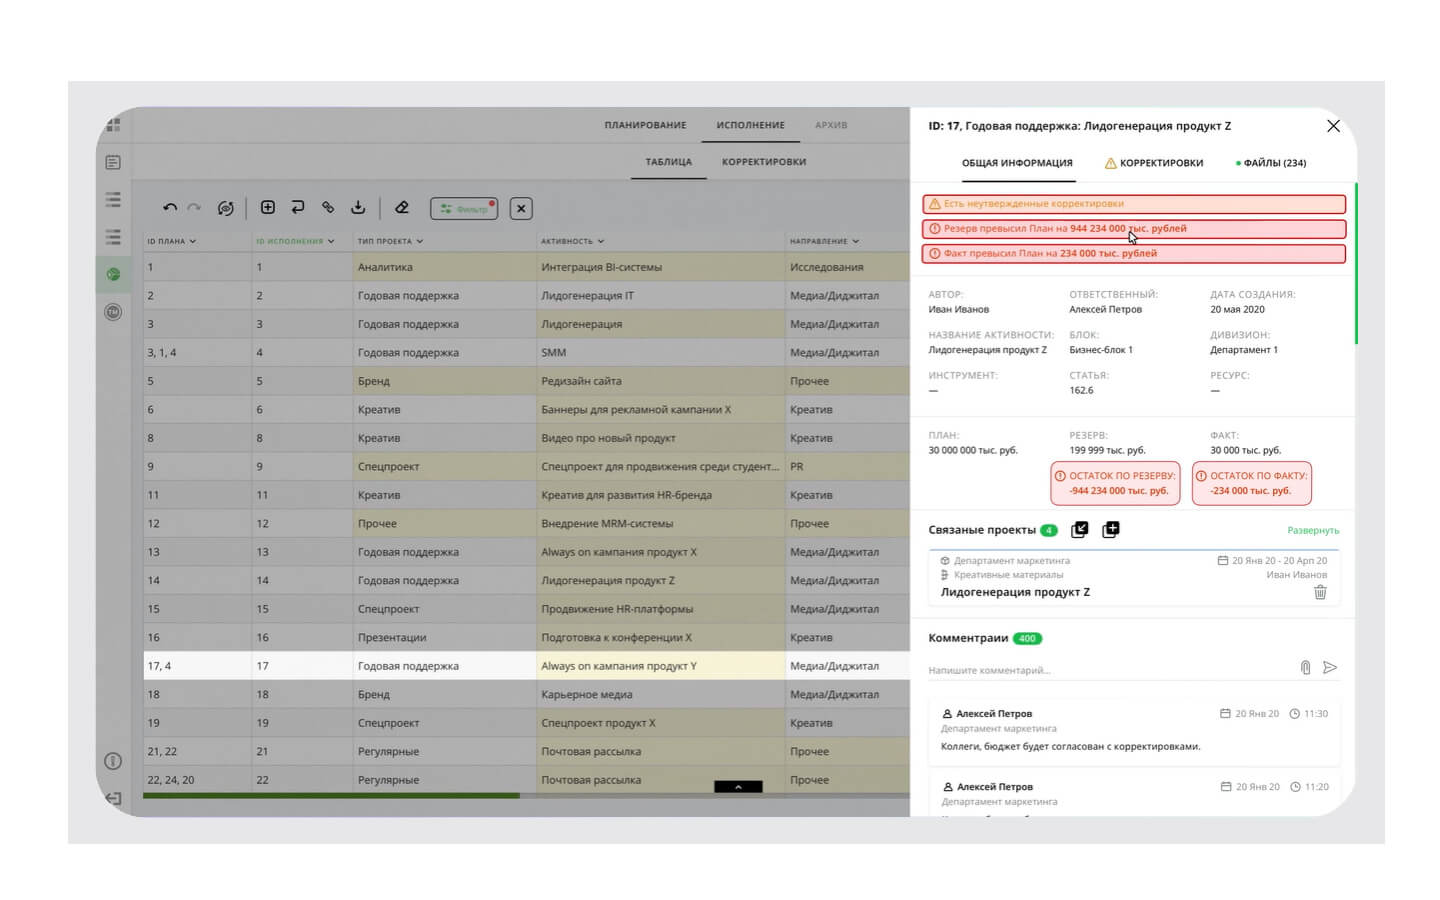Open the Активность column sort dropdown
1440x900 pixels.
[573, 241]
